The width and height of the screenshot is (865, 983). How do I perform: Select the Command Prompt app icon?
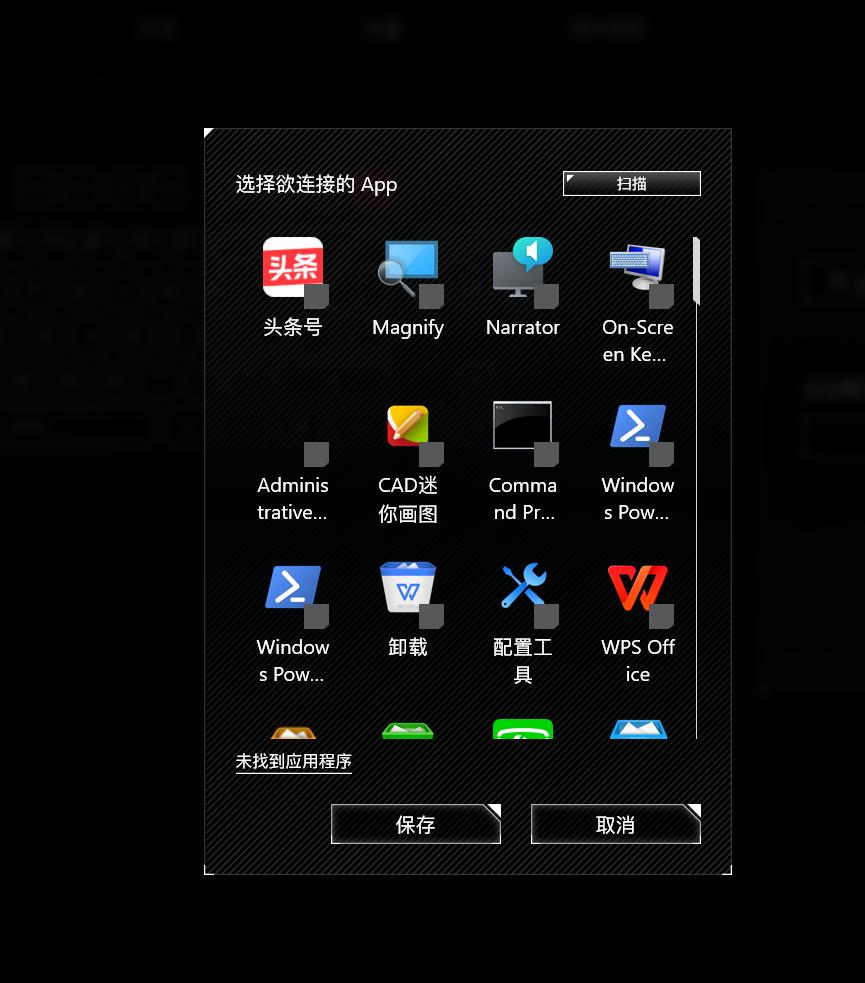[523, 424]
